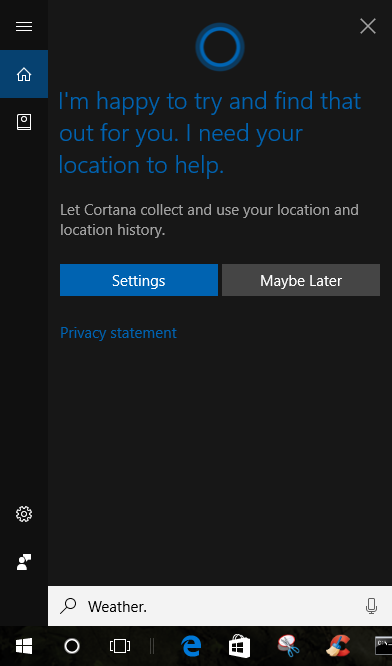The height and width of the screenshot is (666, 392).
Task: Go to Cortana Home
Action: click(24, 74)
